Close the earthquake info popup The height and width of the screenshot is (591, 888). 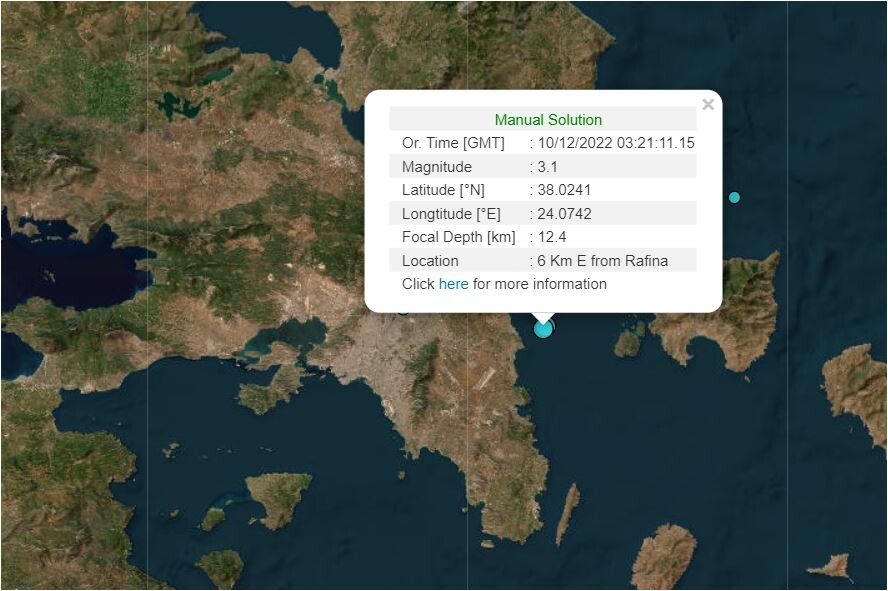(x=707, y=105)
